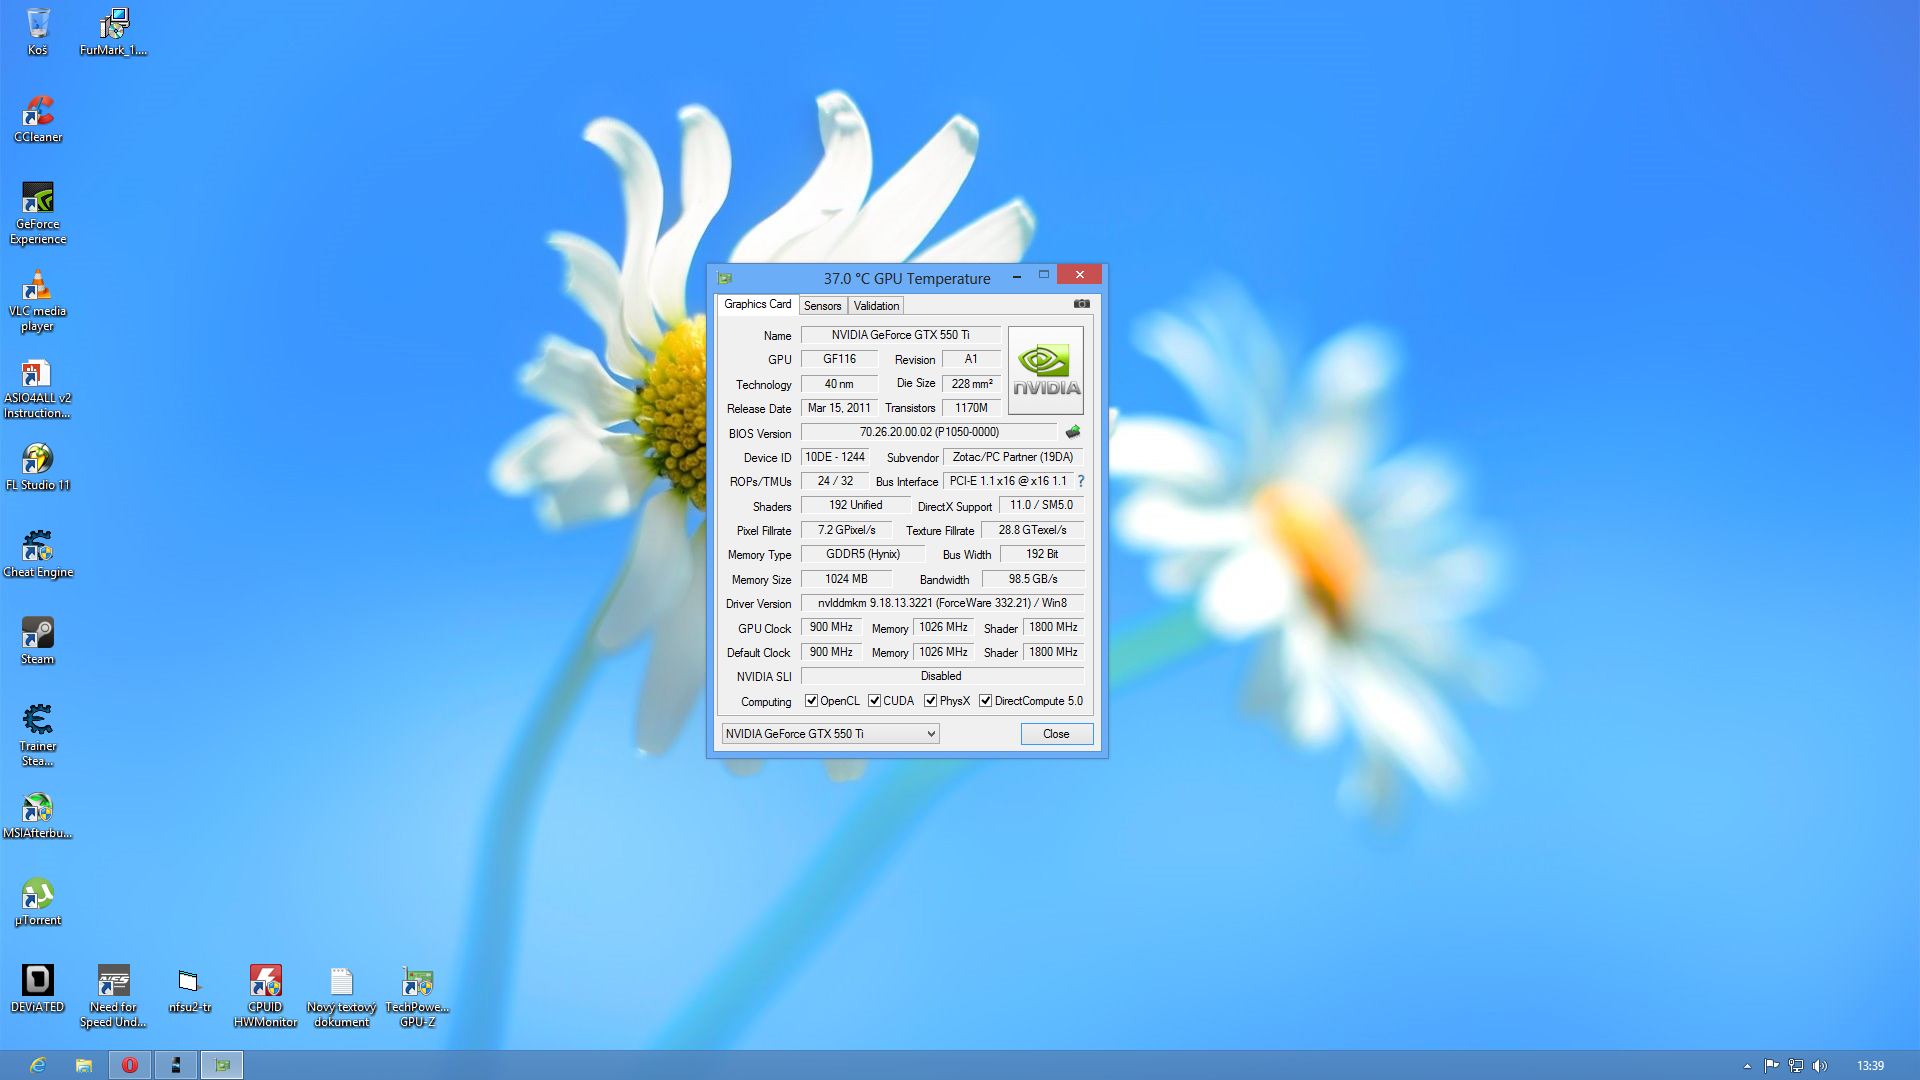1920x1080 pixels.
Task: Select the FurMark desktop icon
Action: pyautogui.click(x=114, y=31)
